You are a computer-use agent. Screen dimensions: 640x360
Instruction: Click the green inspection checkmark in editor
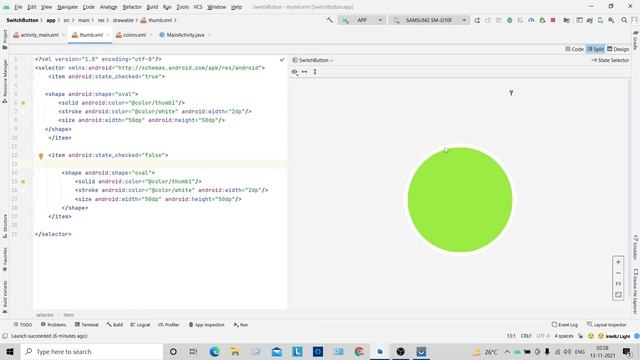coord(282,60)
